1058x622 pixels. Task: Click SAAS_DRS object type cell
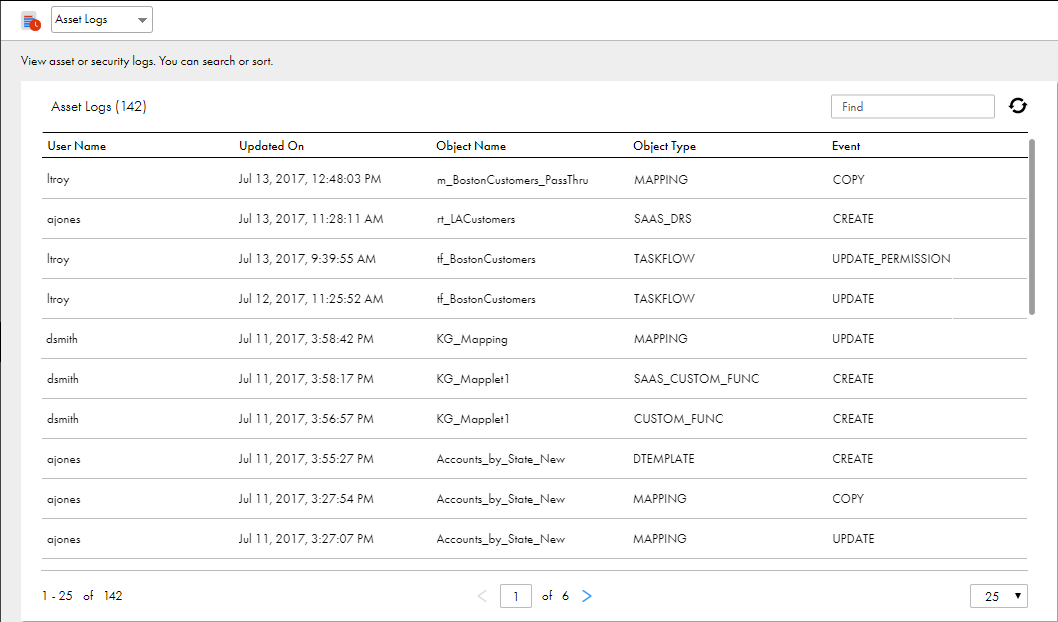tap(663, 219)
